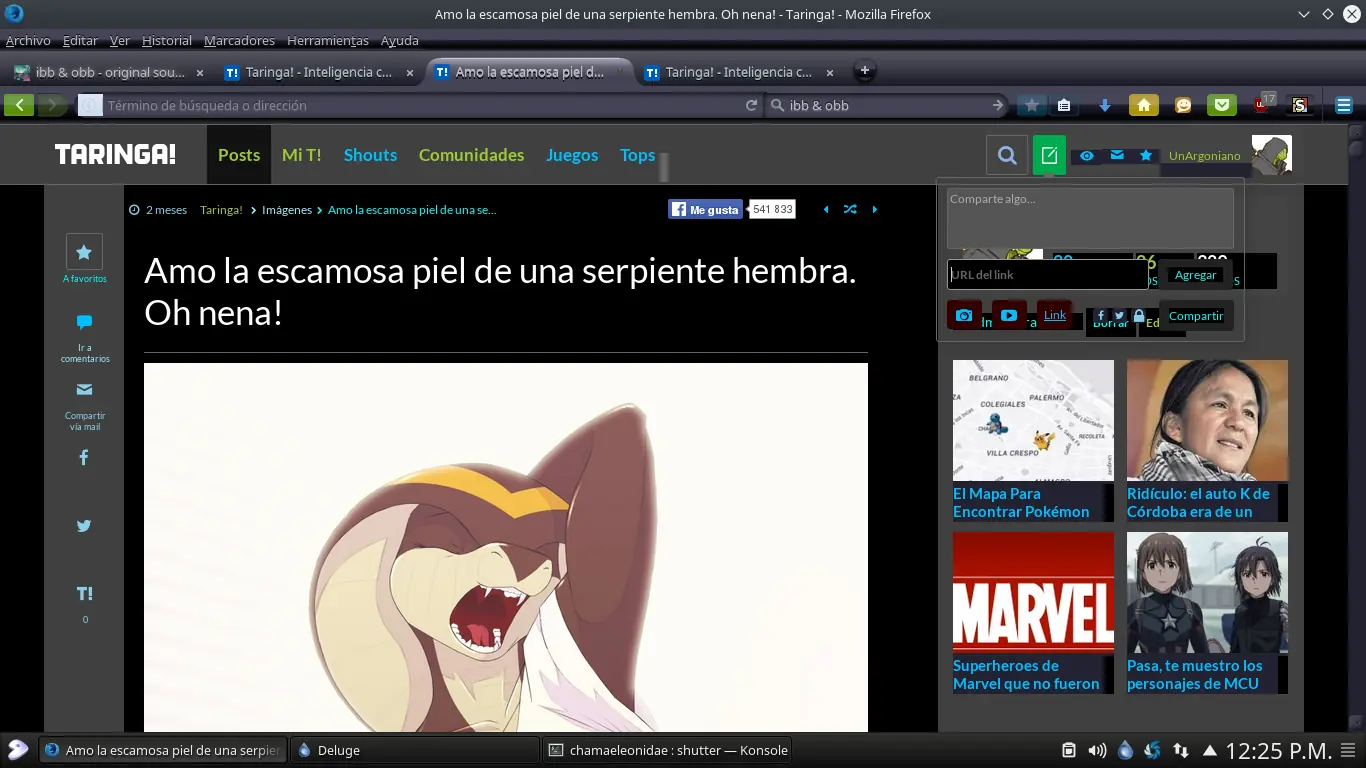This screenshot has height=768, width=1366.
Task: Open a new browser tab with plus
Action: click(x=865, y=71)
